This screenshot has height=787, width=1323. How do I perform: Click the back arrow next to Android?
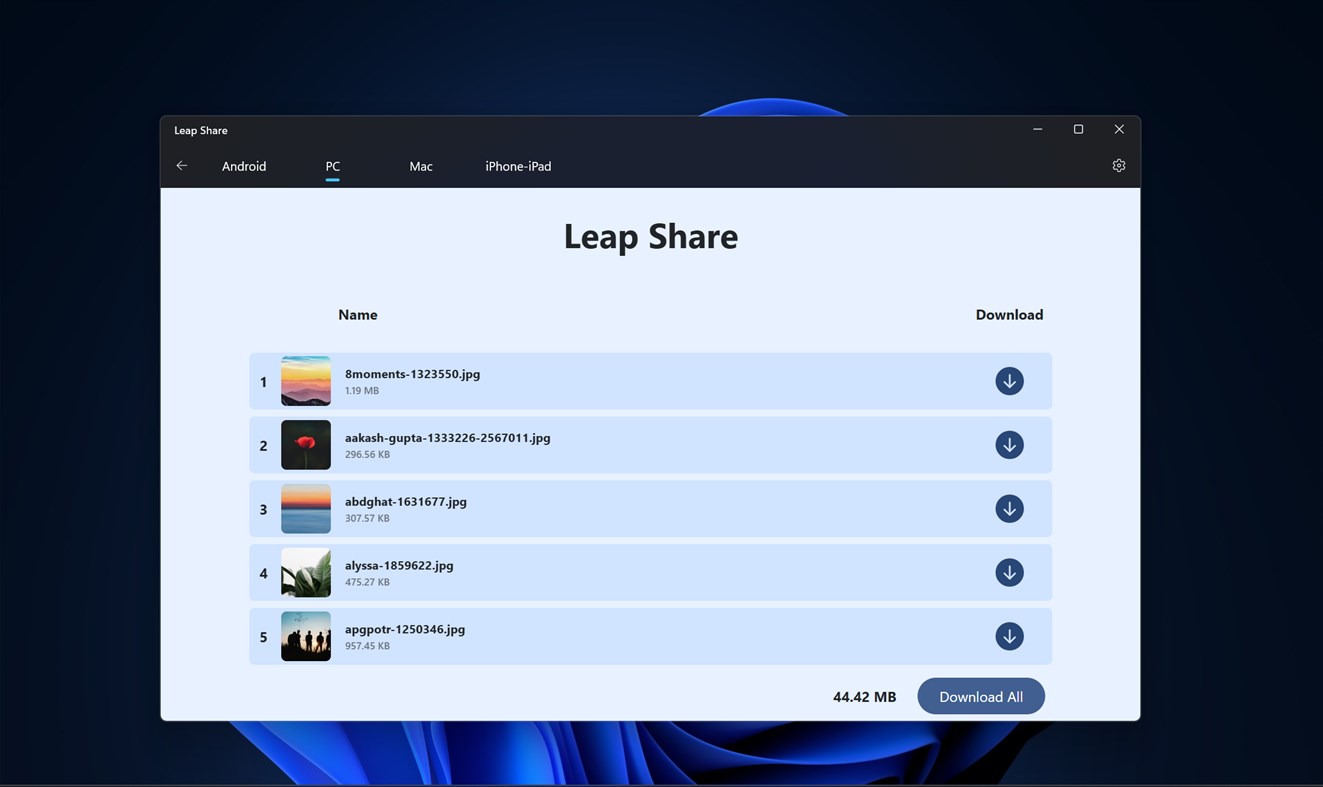181,165
